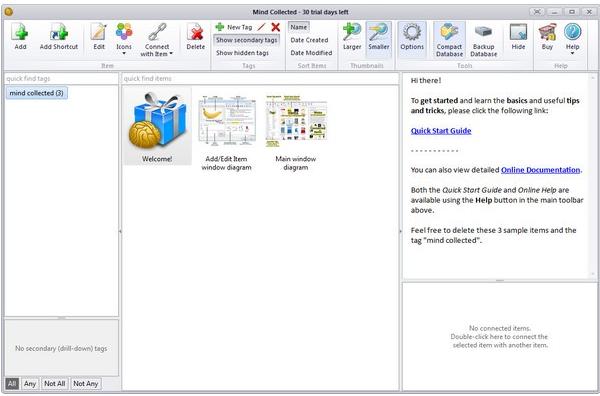Click Backup Database icon
The width and height of the screenshot is (600, 396).
coord(484,40)
